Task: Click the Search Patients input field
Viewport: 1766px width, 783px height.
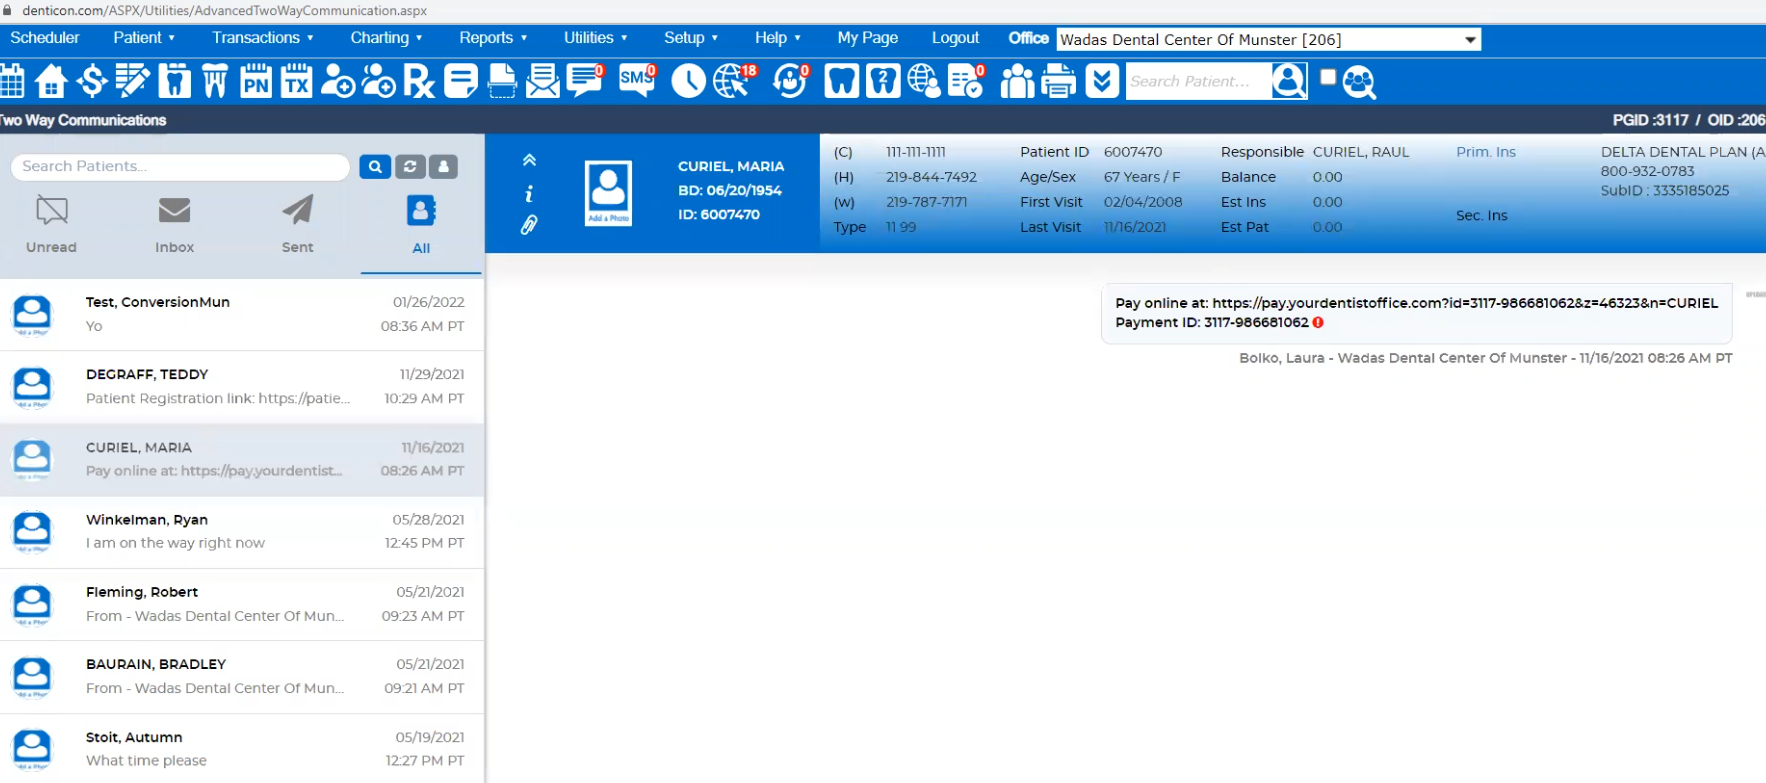Action: [180, 167]
